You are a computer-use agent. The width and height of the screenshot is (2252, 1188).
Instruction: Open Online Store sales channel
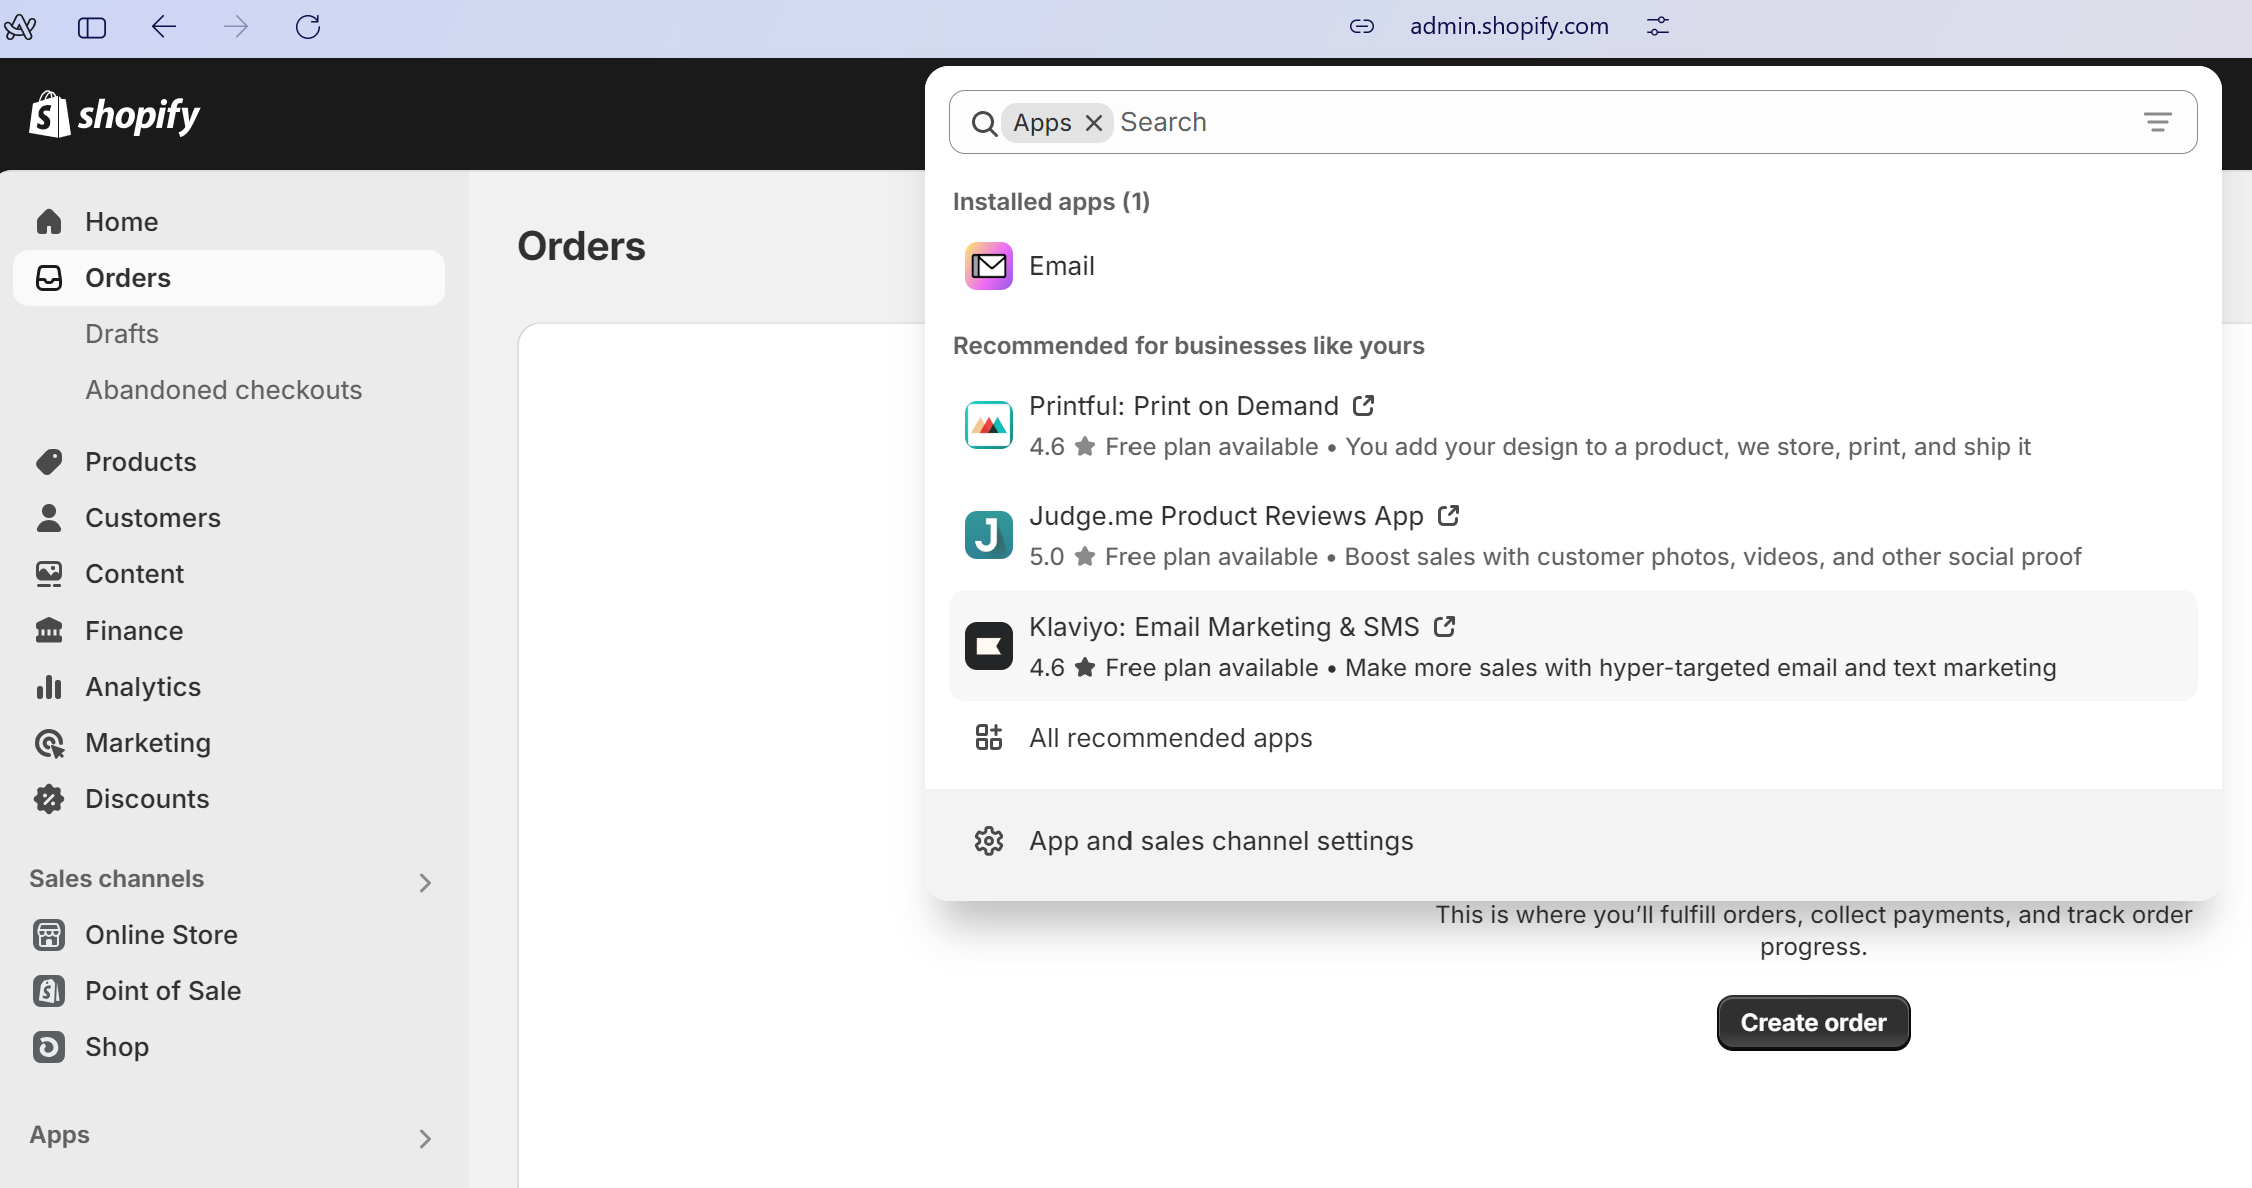(x=229, y=935)
